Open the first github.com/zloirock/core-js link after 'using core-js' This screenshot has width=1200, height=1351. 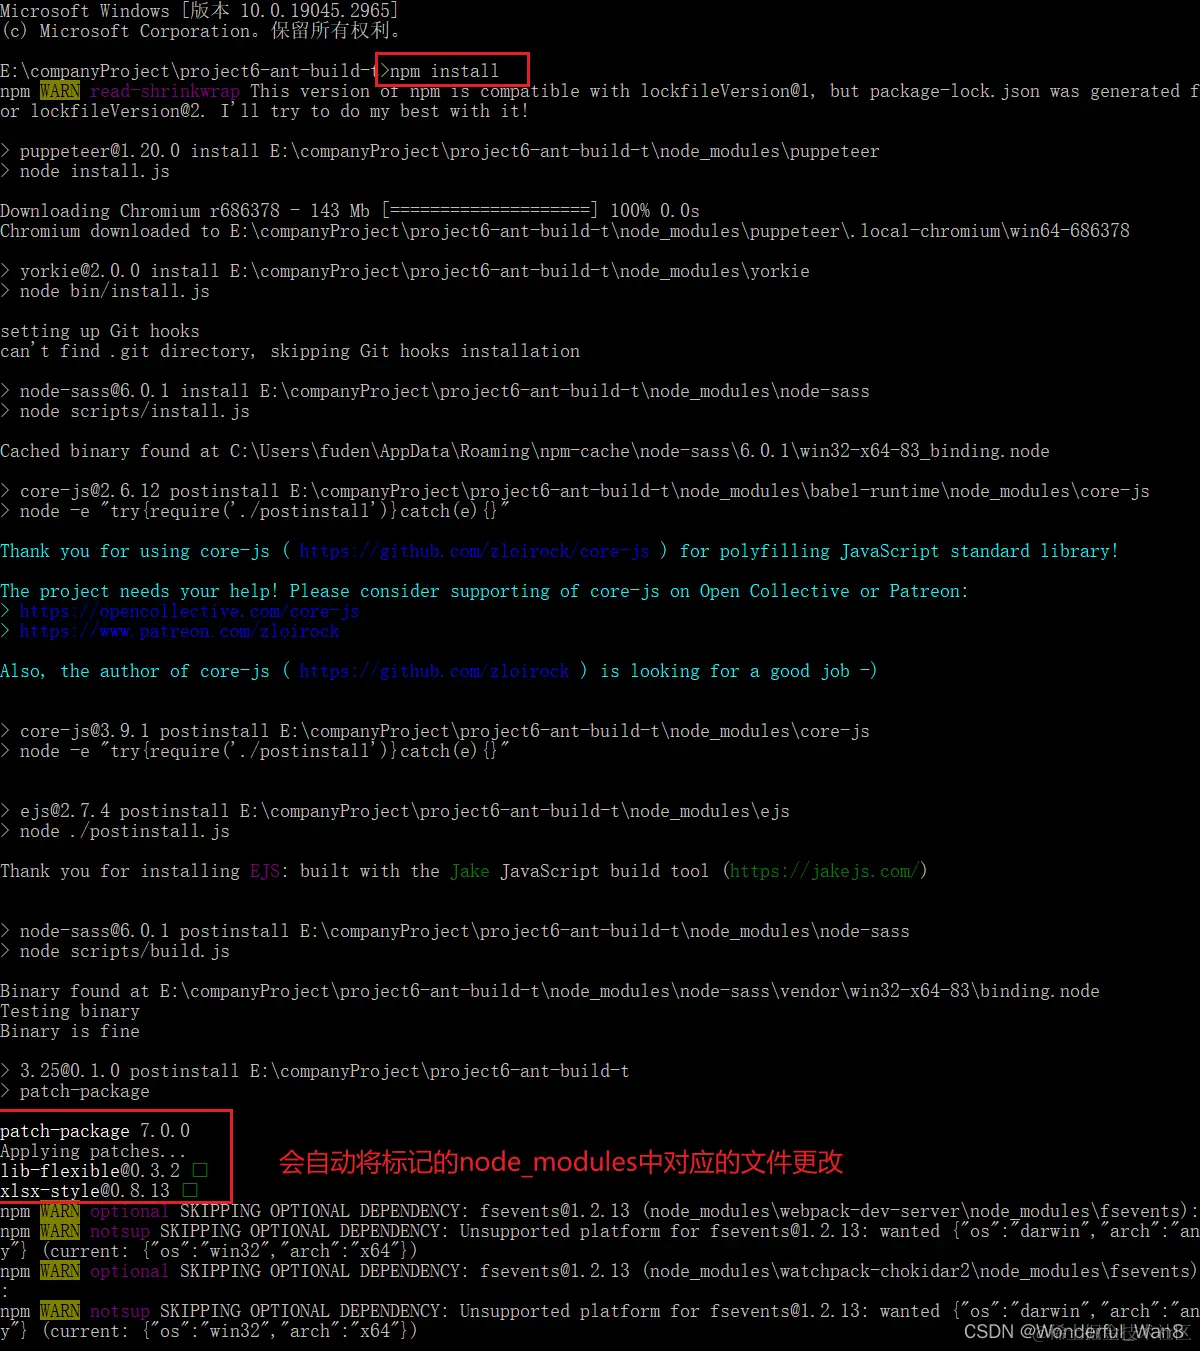tap(475, 551)
